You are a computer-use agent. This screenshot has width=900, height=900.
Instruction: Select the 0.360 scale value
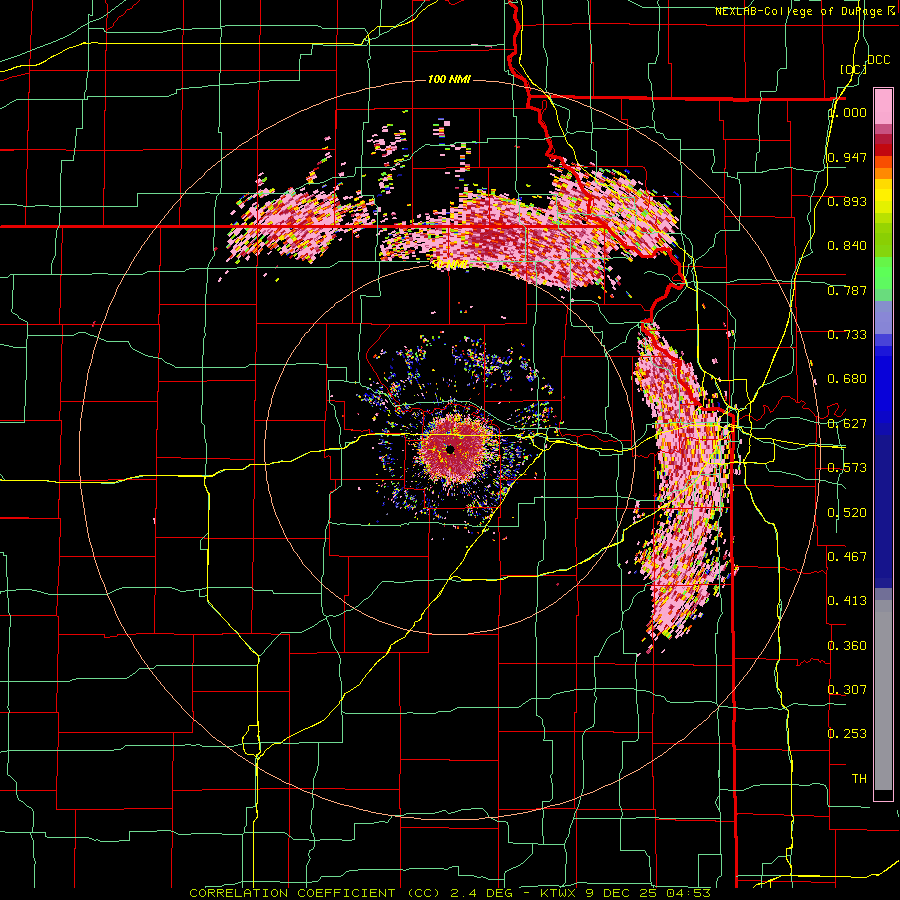pos(847,645)
